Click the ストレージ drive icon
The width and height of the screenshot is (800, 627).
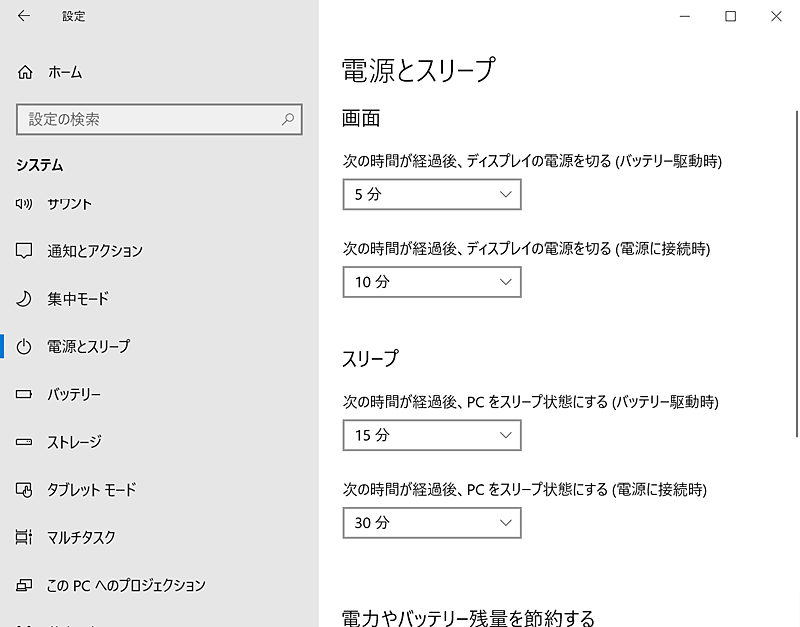[x=25, y=442]
